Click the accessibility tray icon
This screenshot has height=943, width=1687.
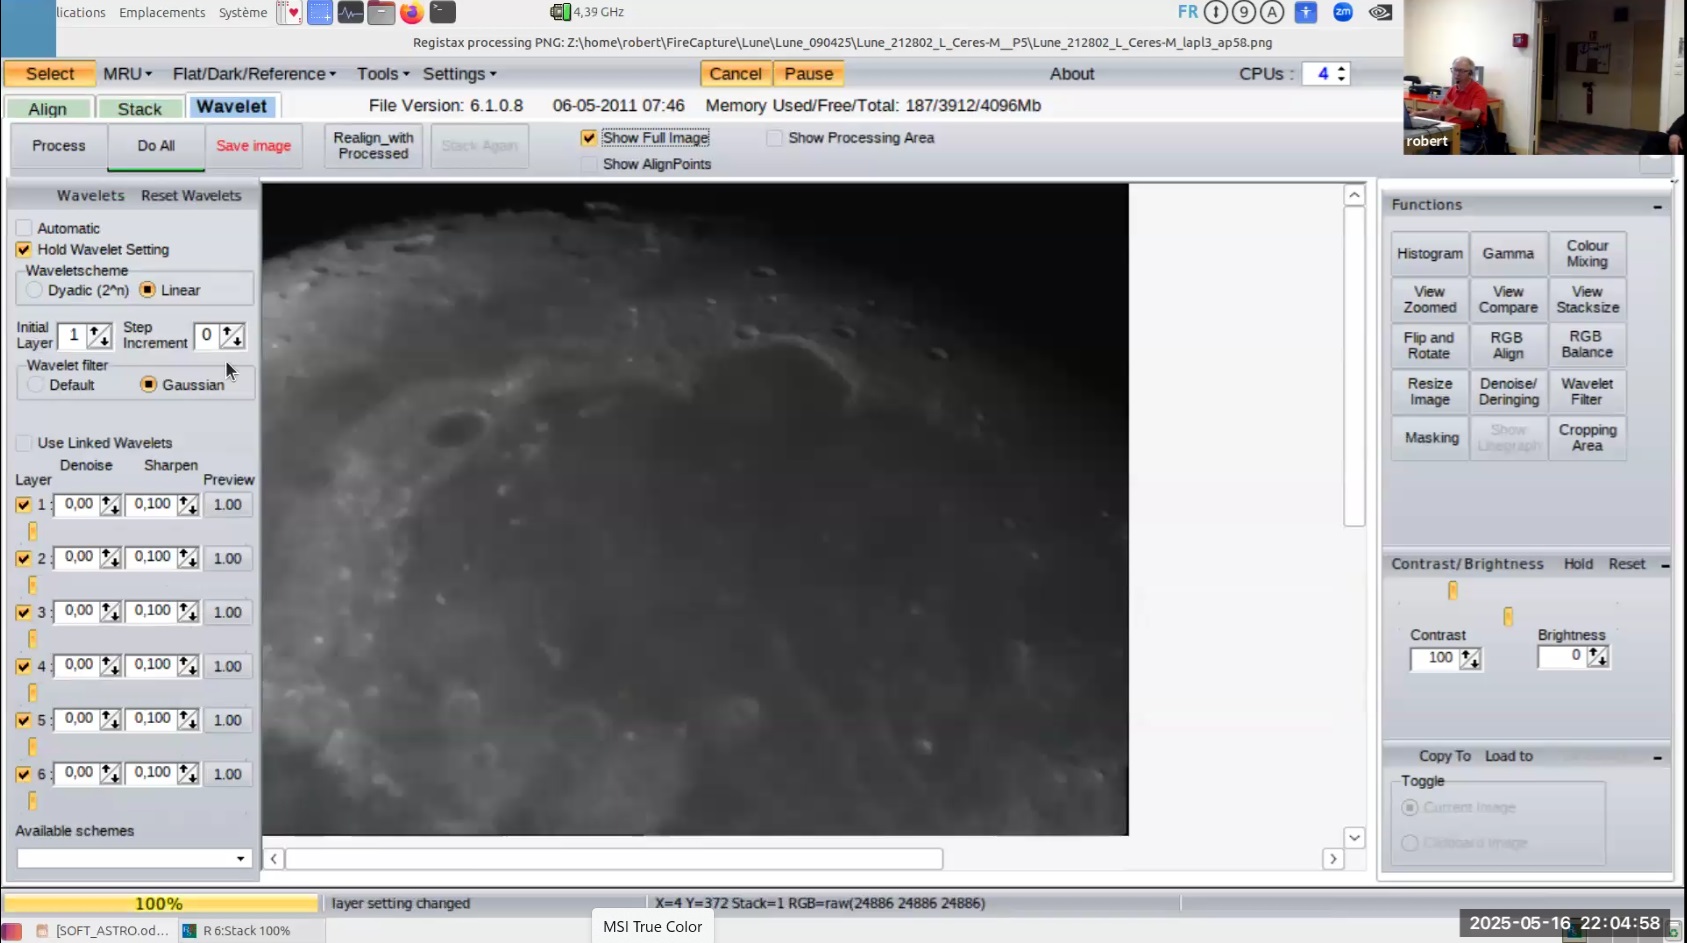(1305, 12)
